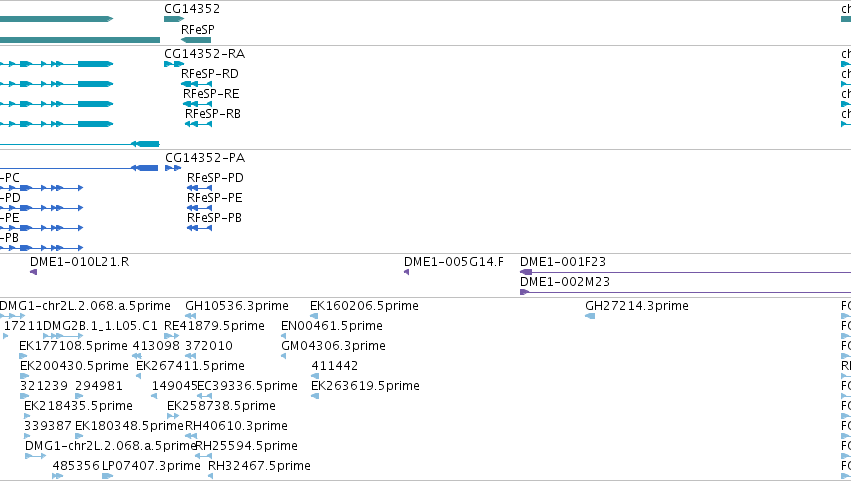851x481 pixels.
Task: Click EN00461.5prime EST label
Action: tap(332, 326)
